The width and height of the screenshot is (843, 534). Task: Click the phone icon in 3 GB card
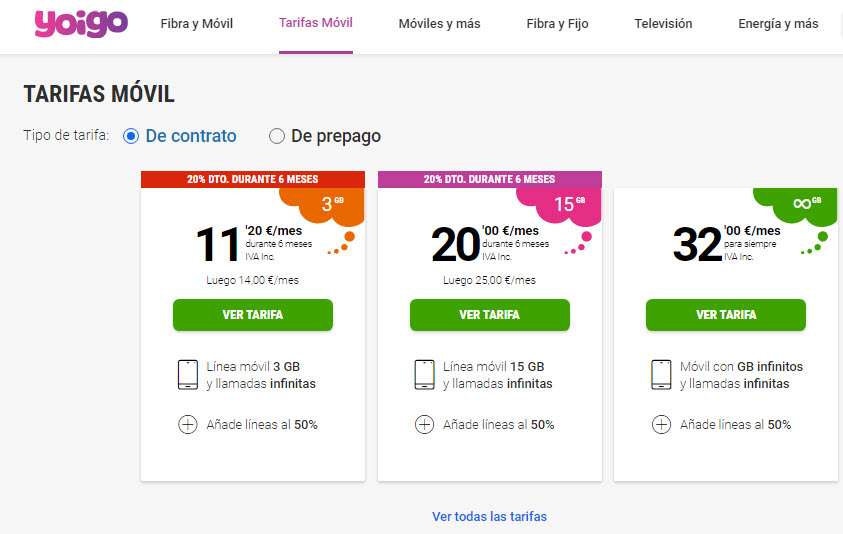(x=188, y=375)
